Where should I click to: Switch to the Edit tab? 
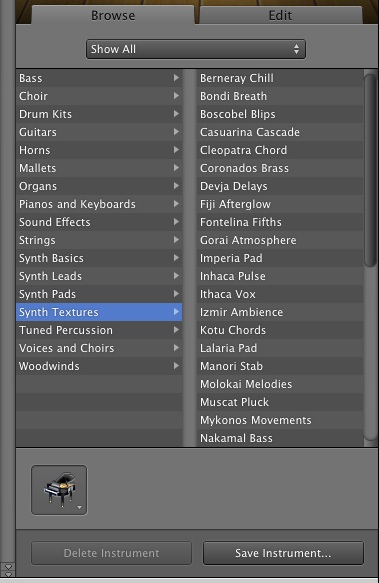[x=280, y=15]
